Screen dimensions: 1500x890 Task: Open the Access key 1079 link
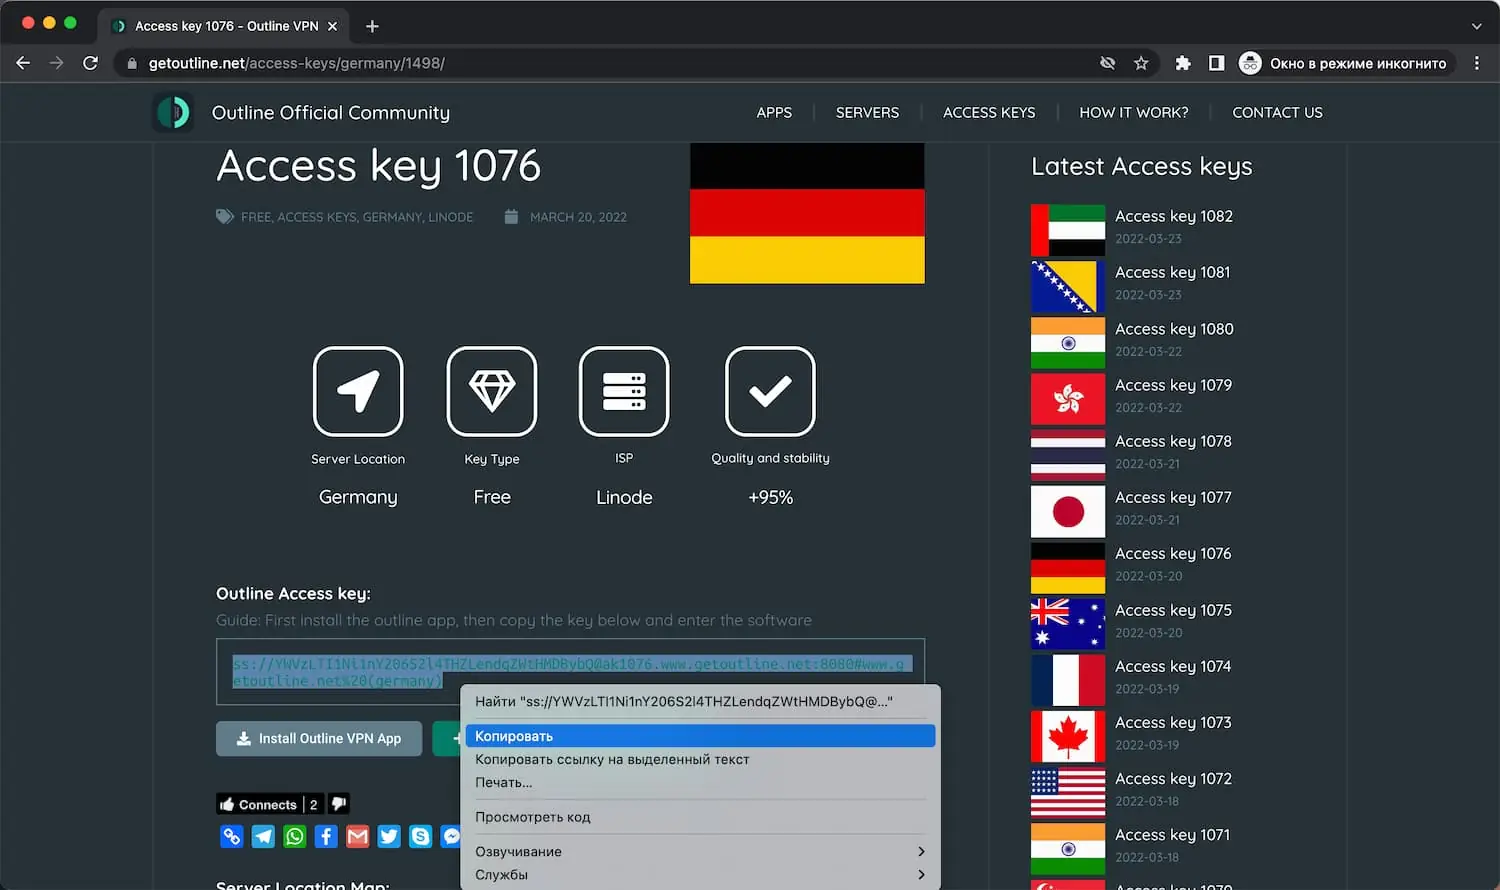tap(1173, 385)
